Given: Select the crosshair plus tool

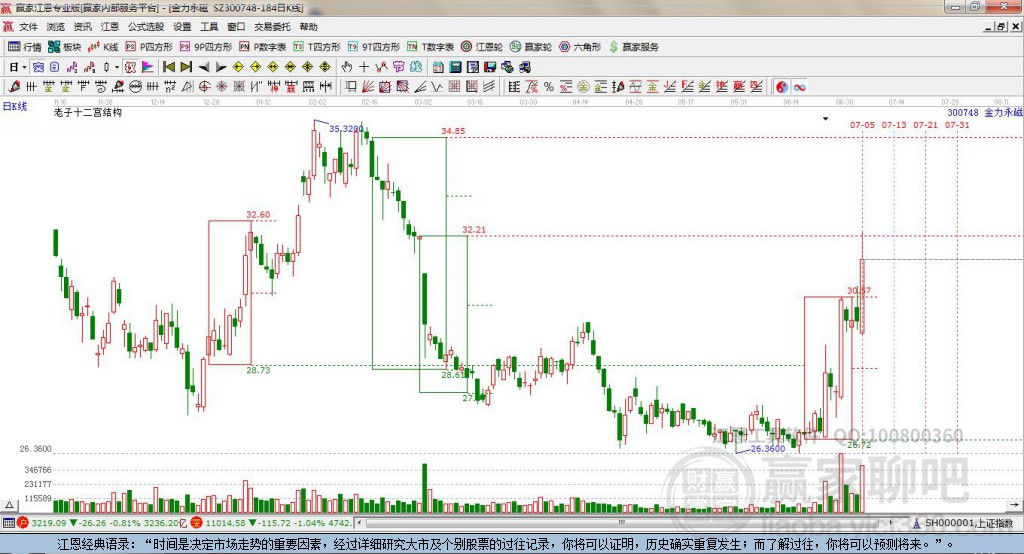Looking at the screenshot, I should 364,67.
